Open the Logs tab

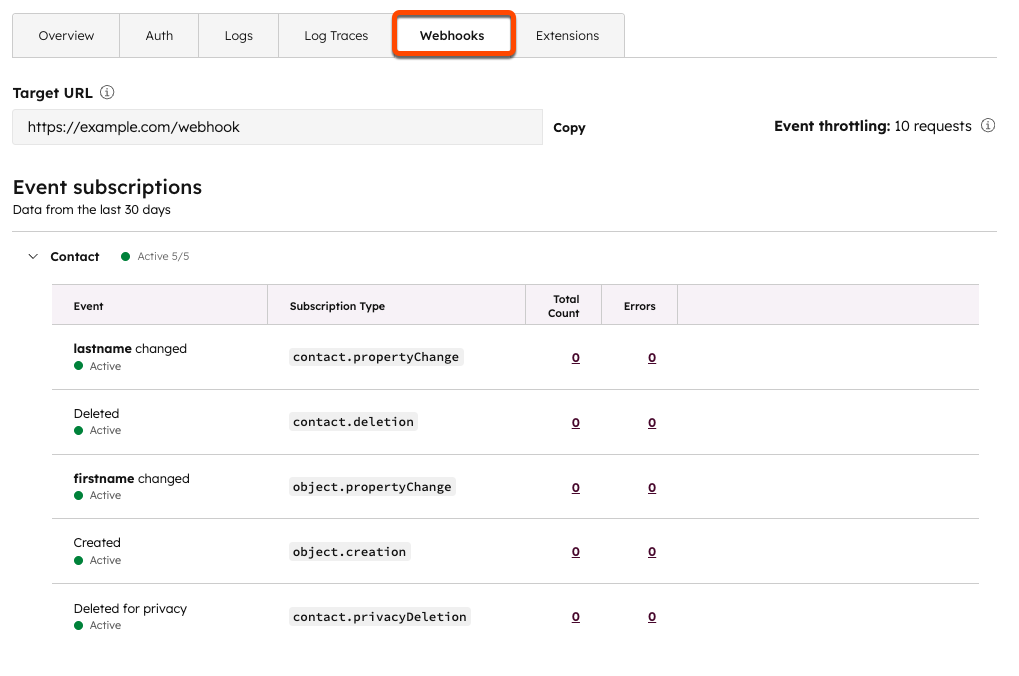click(x=238, y=36)
